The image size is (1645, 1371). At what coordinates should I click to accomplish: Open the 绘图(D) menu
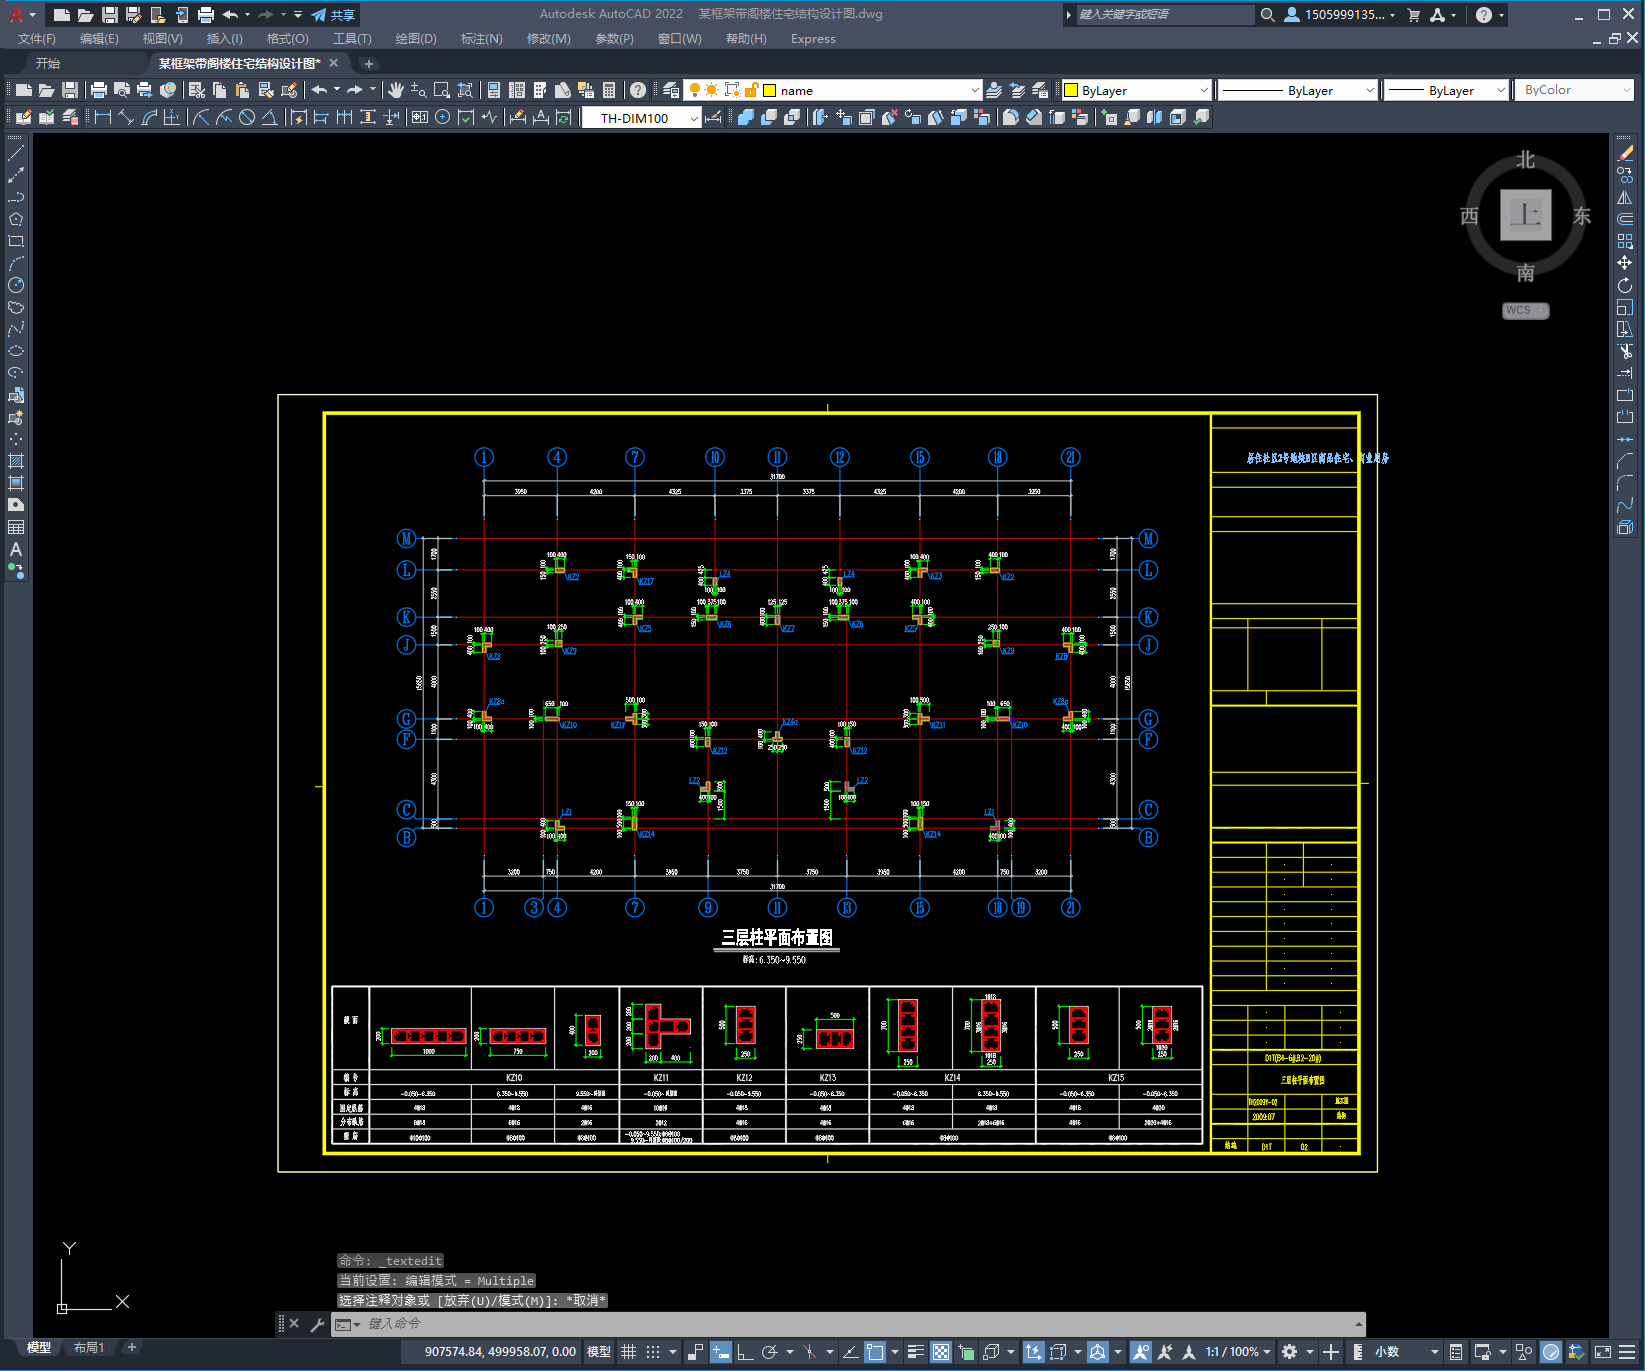tap(416, 39)
